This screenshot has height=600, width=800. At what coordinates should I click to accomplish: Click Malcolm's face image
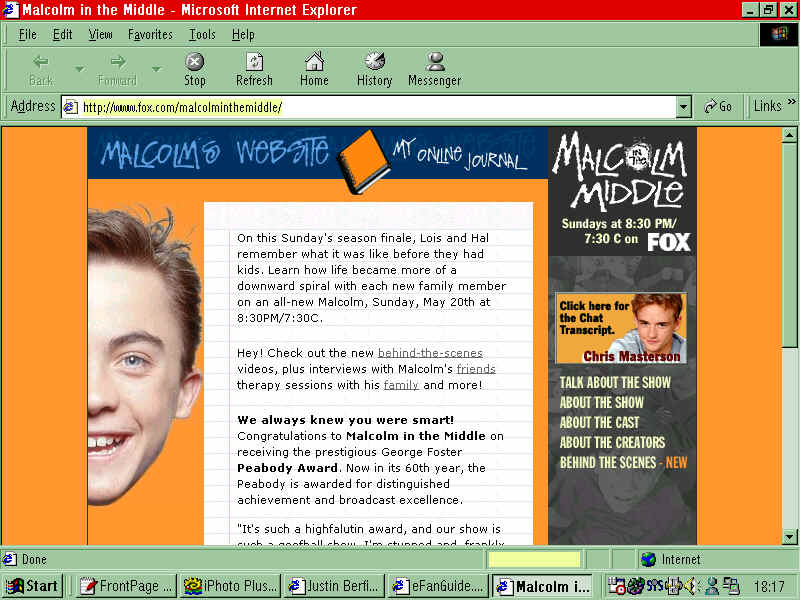(x=145, y=357)
